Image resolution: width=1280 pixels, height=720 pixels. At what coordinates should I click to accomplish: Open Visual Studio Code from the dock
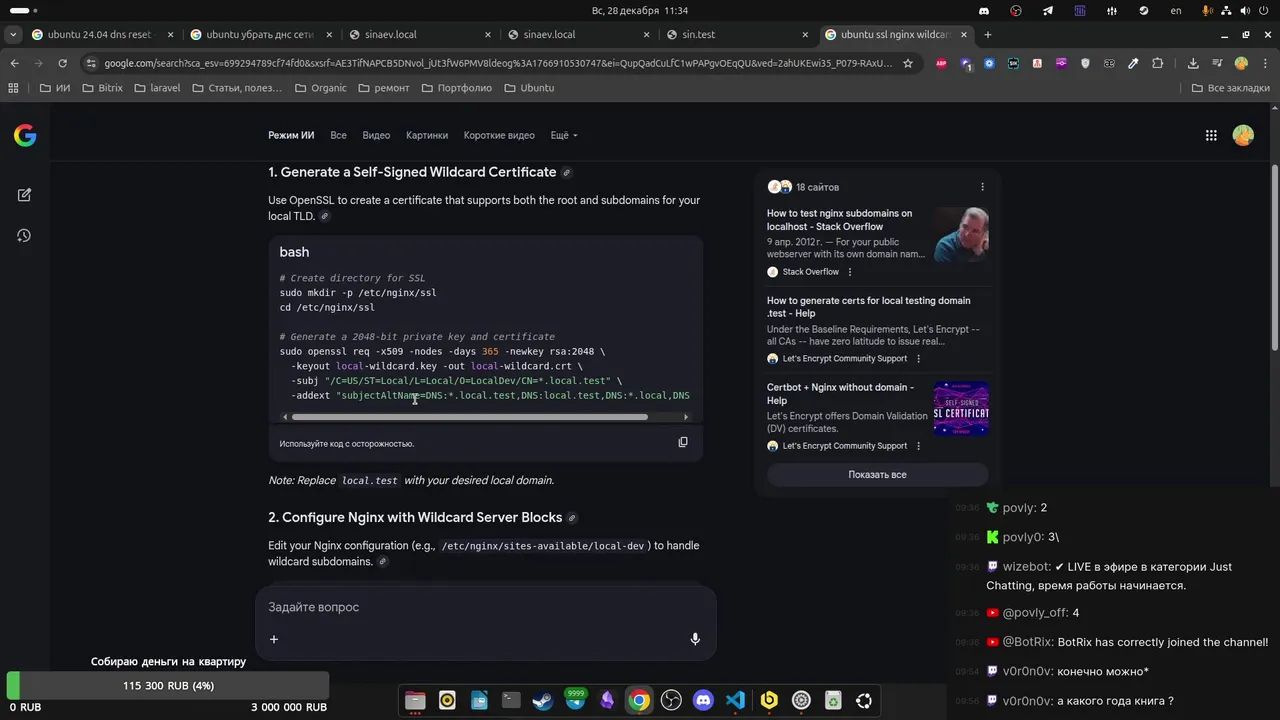pos(735,701)
